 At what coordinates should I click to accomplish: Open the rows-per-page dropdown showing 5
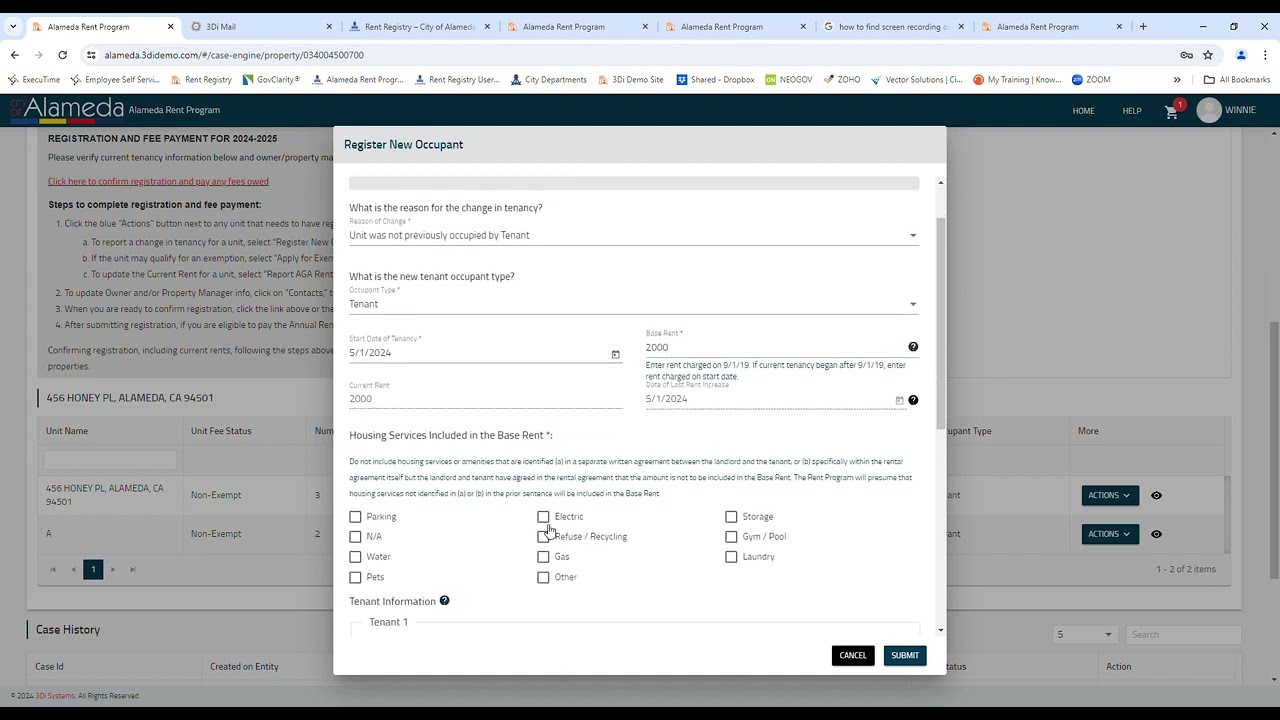coord(1085,634)
